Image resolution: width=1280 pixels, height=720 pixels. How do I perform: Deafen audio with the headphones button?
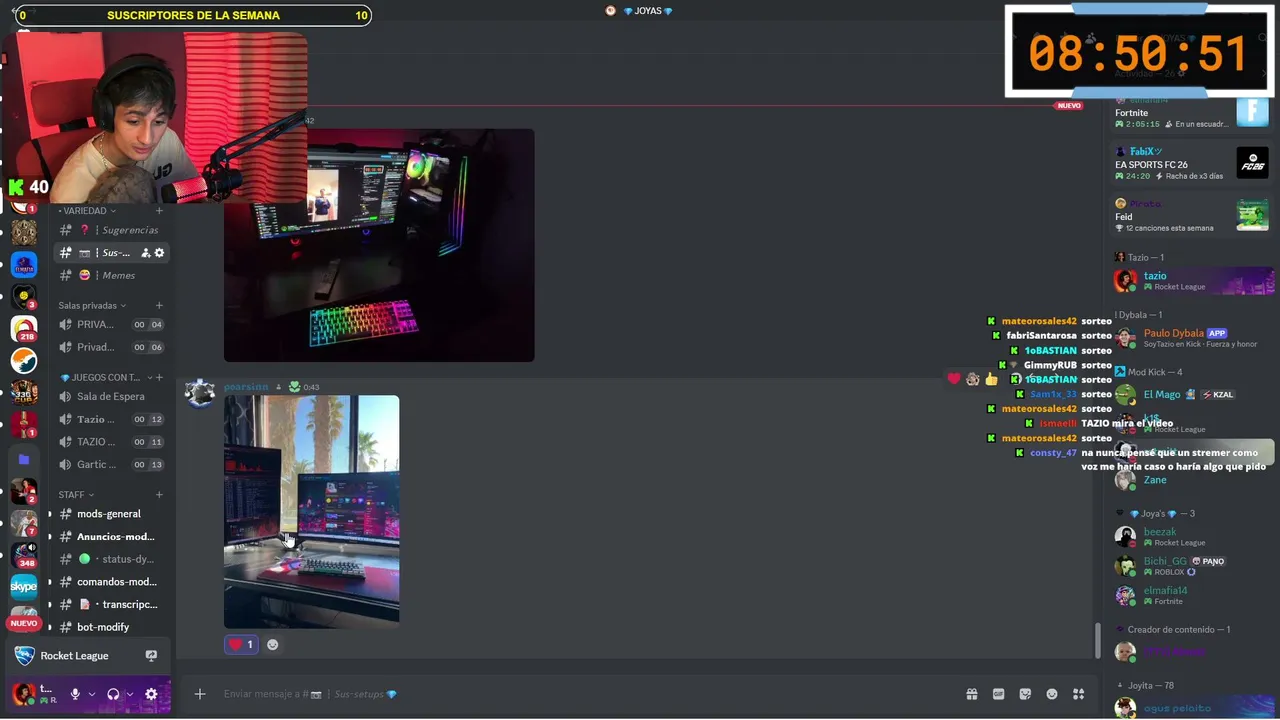pyautogui.click(x=113, y=694)
